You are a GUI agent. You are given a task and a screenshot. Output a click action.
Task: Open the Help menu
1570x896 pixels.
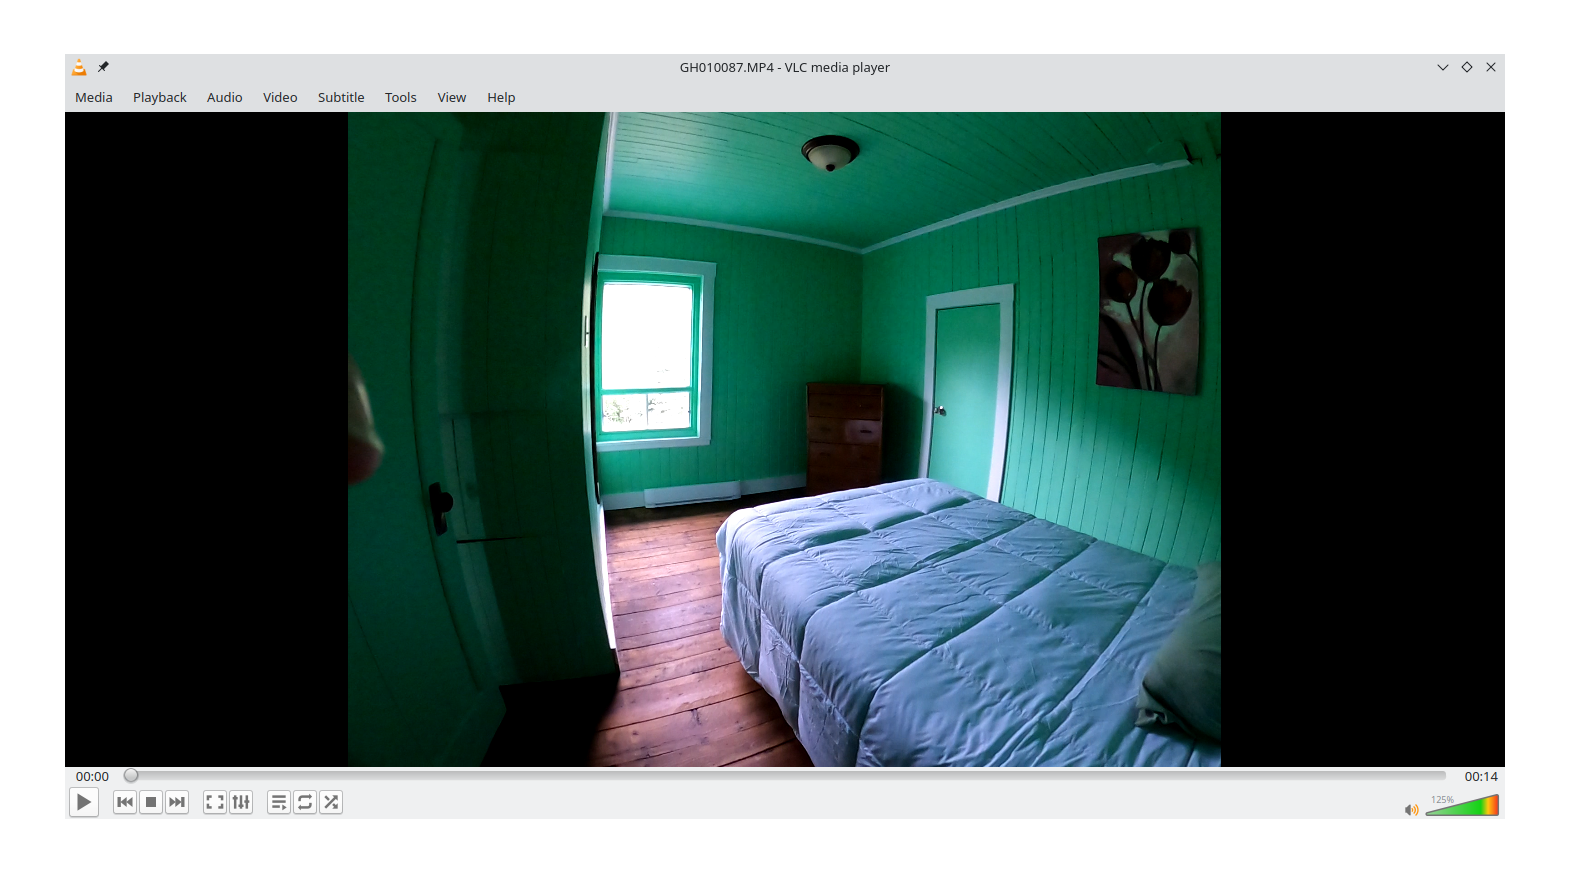pyautogui.click(x=501, y=97)
